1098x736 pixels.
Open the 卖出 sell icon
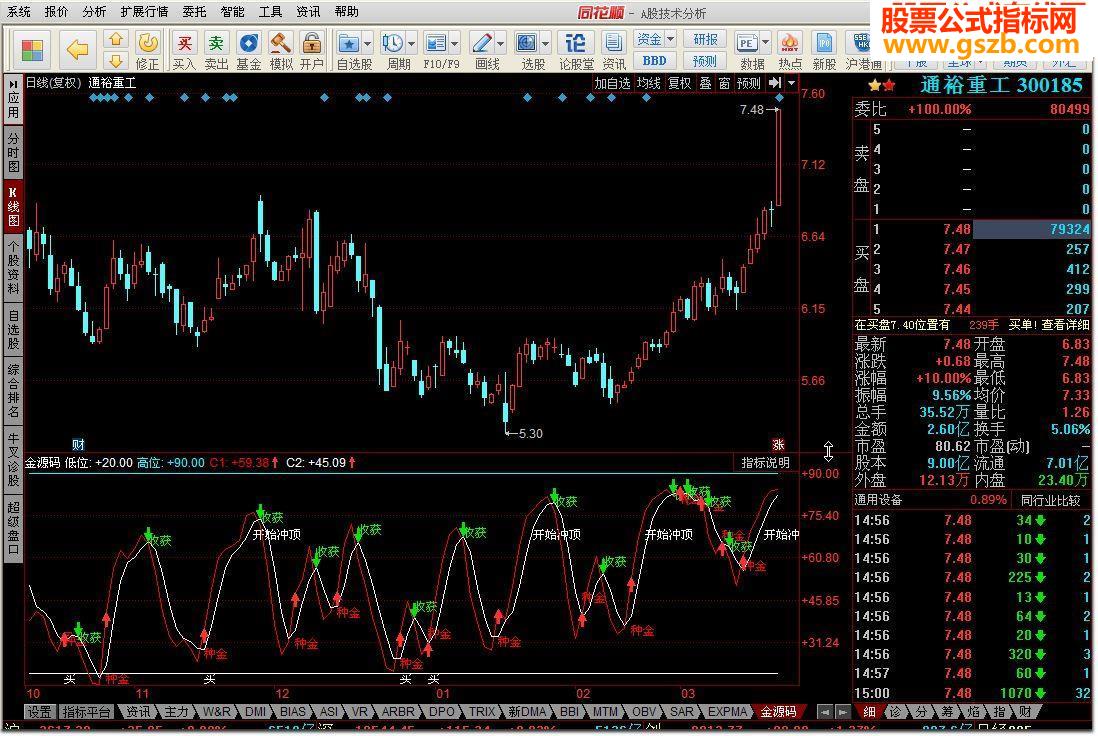(x=216, y=43)
